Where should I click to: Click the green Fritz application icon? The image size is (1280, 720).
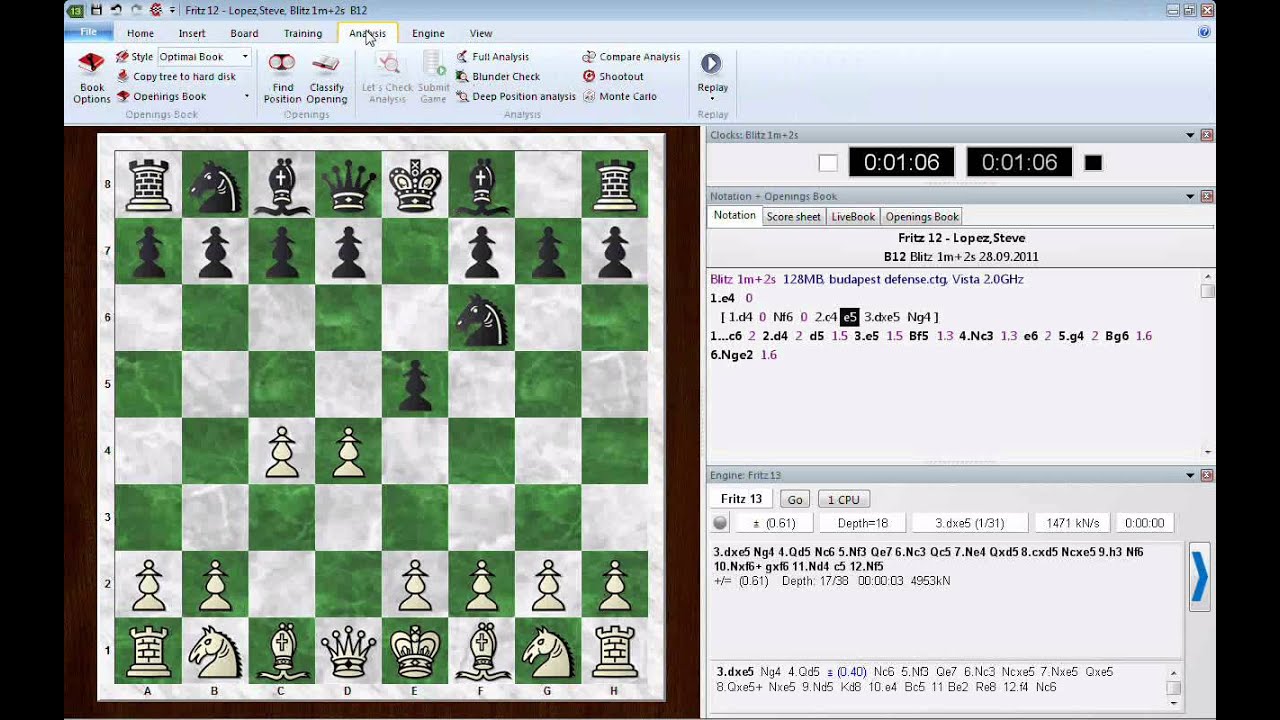pyautogui.click(x=76, y=10)
